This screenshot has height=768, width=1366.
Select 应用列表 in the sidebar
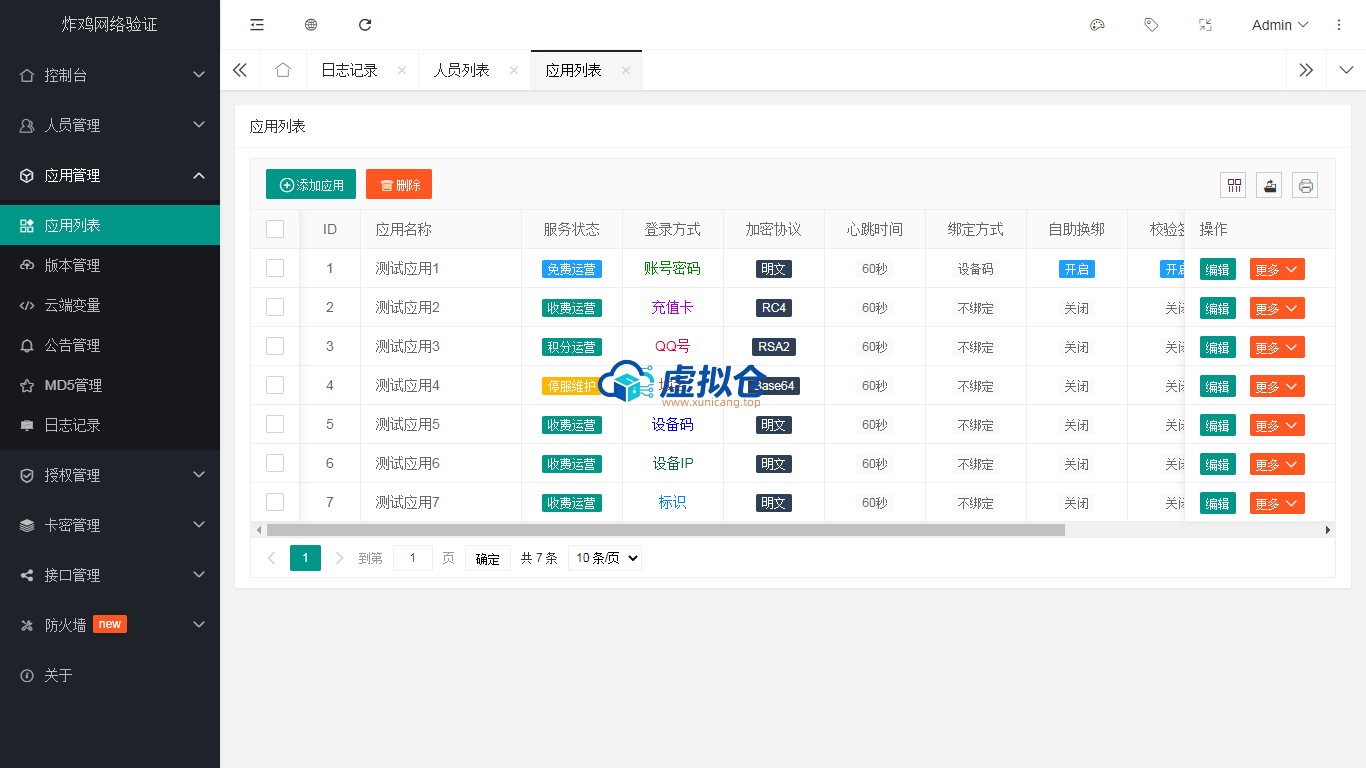click(x=110, y=225)
